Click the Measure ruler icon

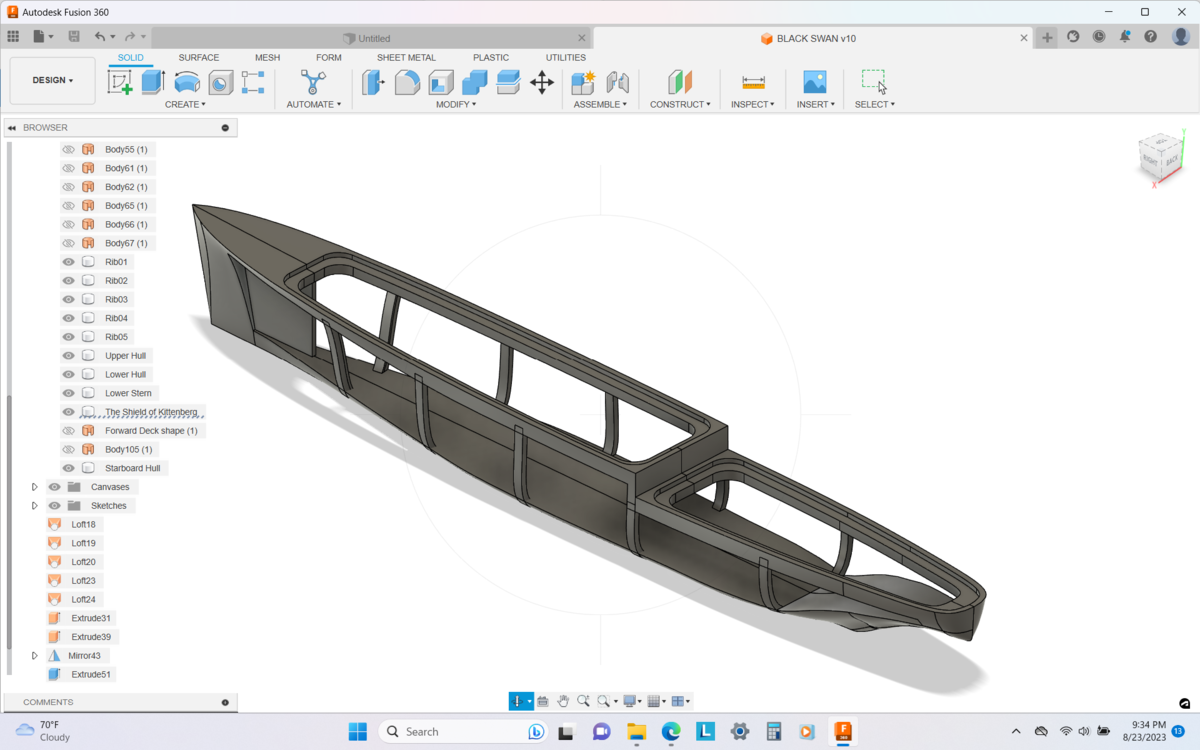(x=753, y=82)
